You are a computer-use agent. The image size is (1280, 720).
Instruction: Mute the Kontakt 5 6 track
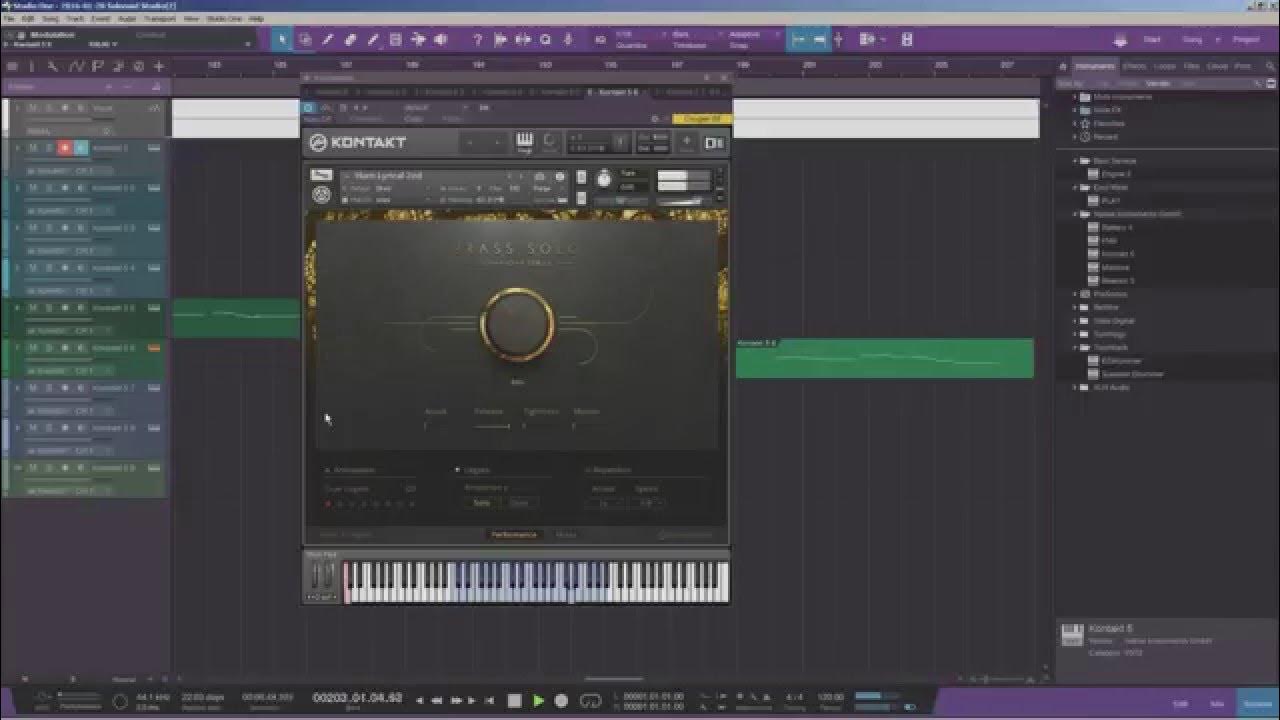pyautogui.click(x=32, y=348)
